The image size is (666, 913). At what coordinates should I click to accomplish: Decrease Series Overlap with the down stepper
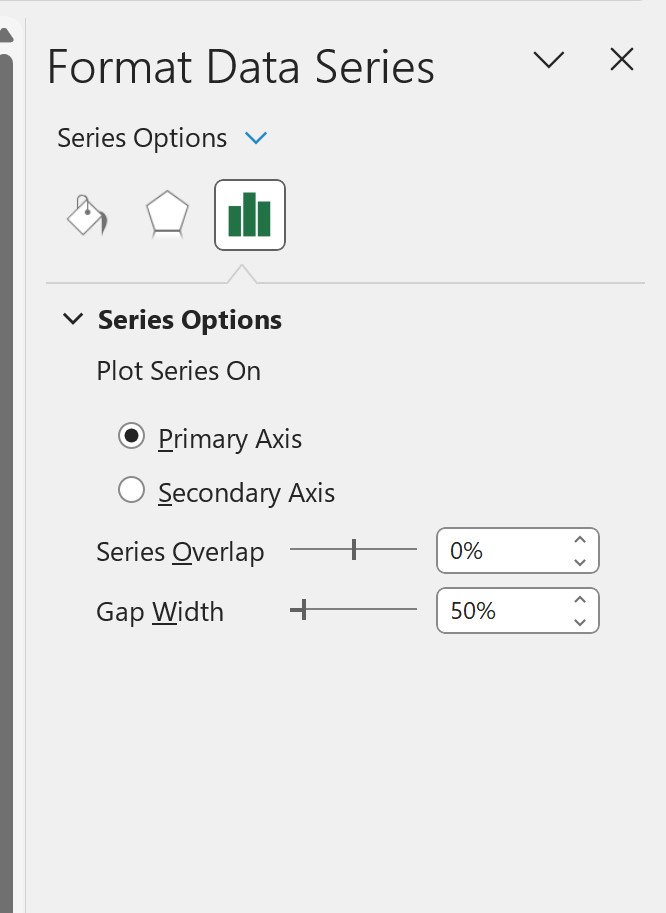tap(579, 562)
